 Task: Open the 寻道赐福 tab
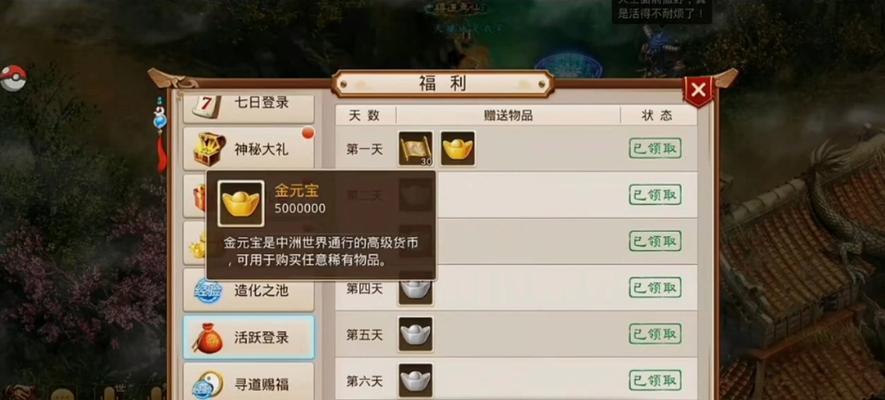[x=248, y=383]
